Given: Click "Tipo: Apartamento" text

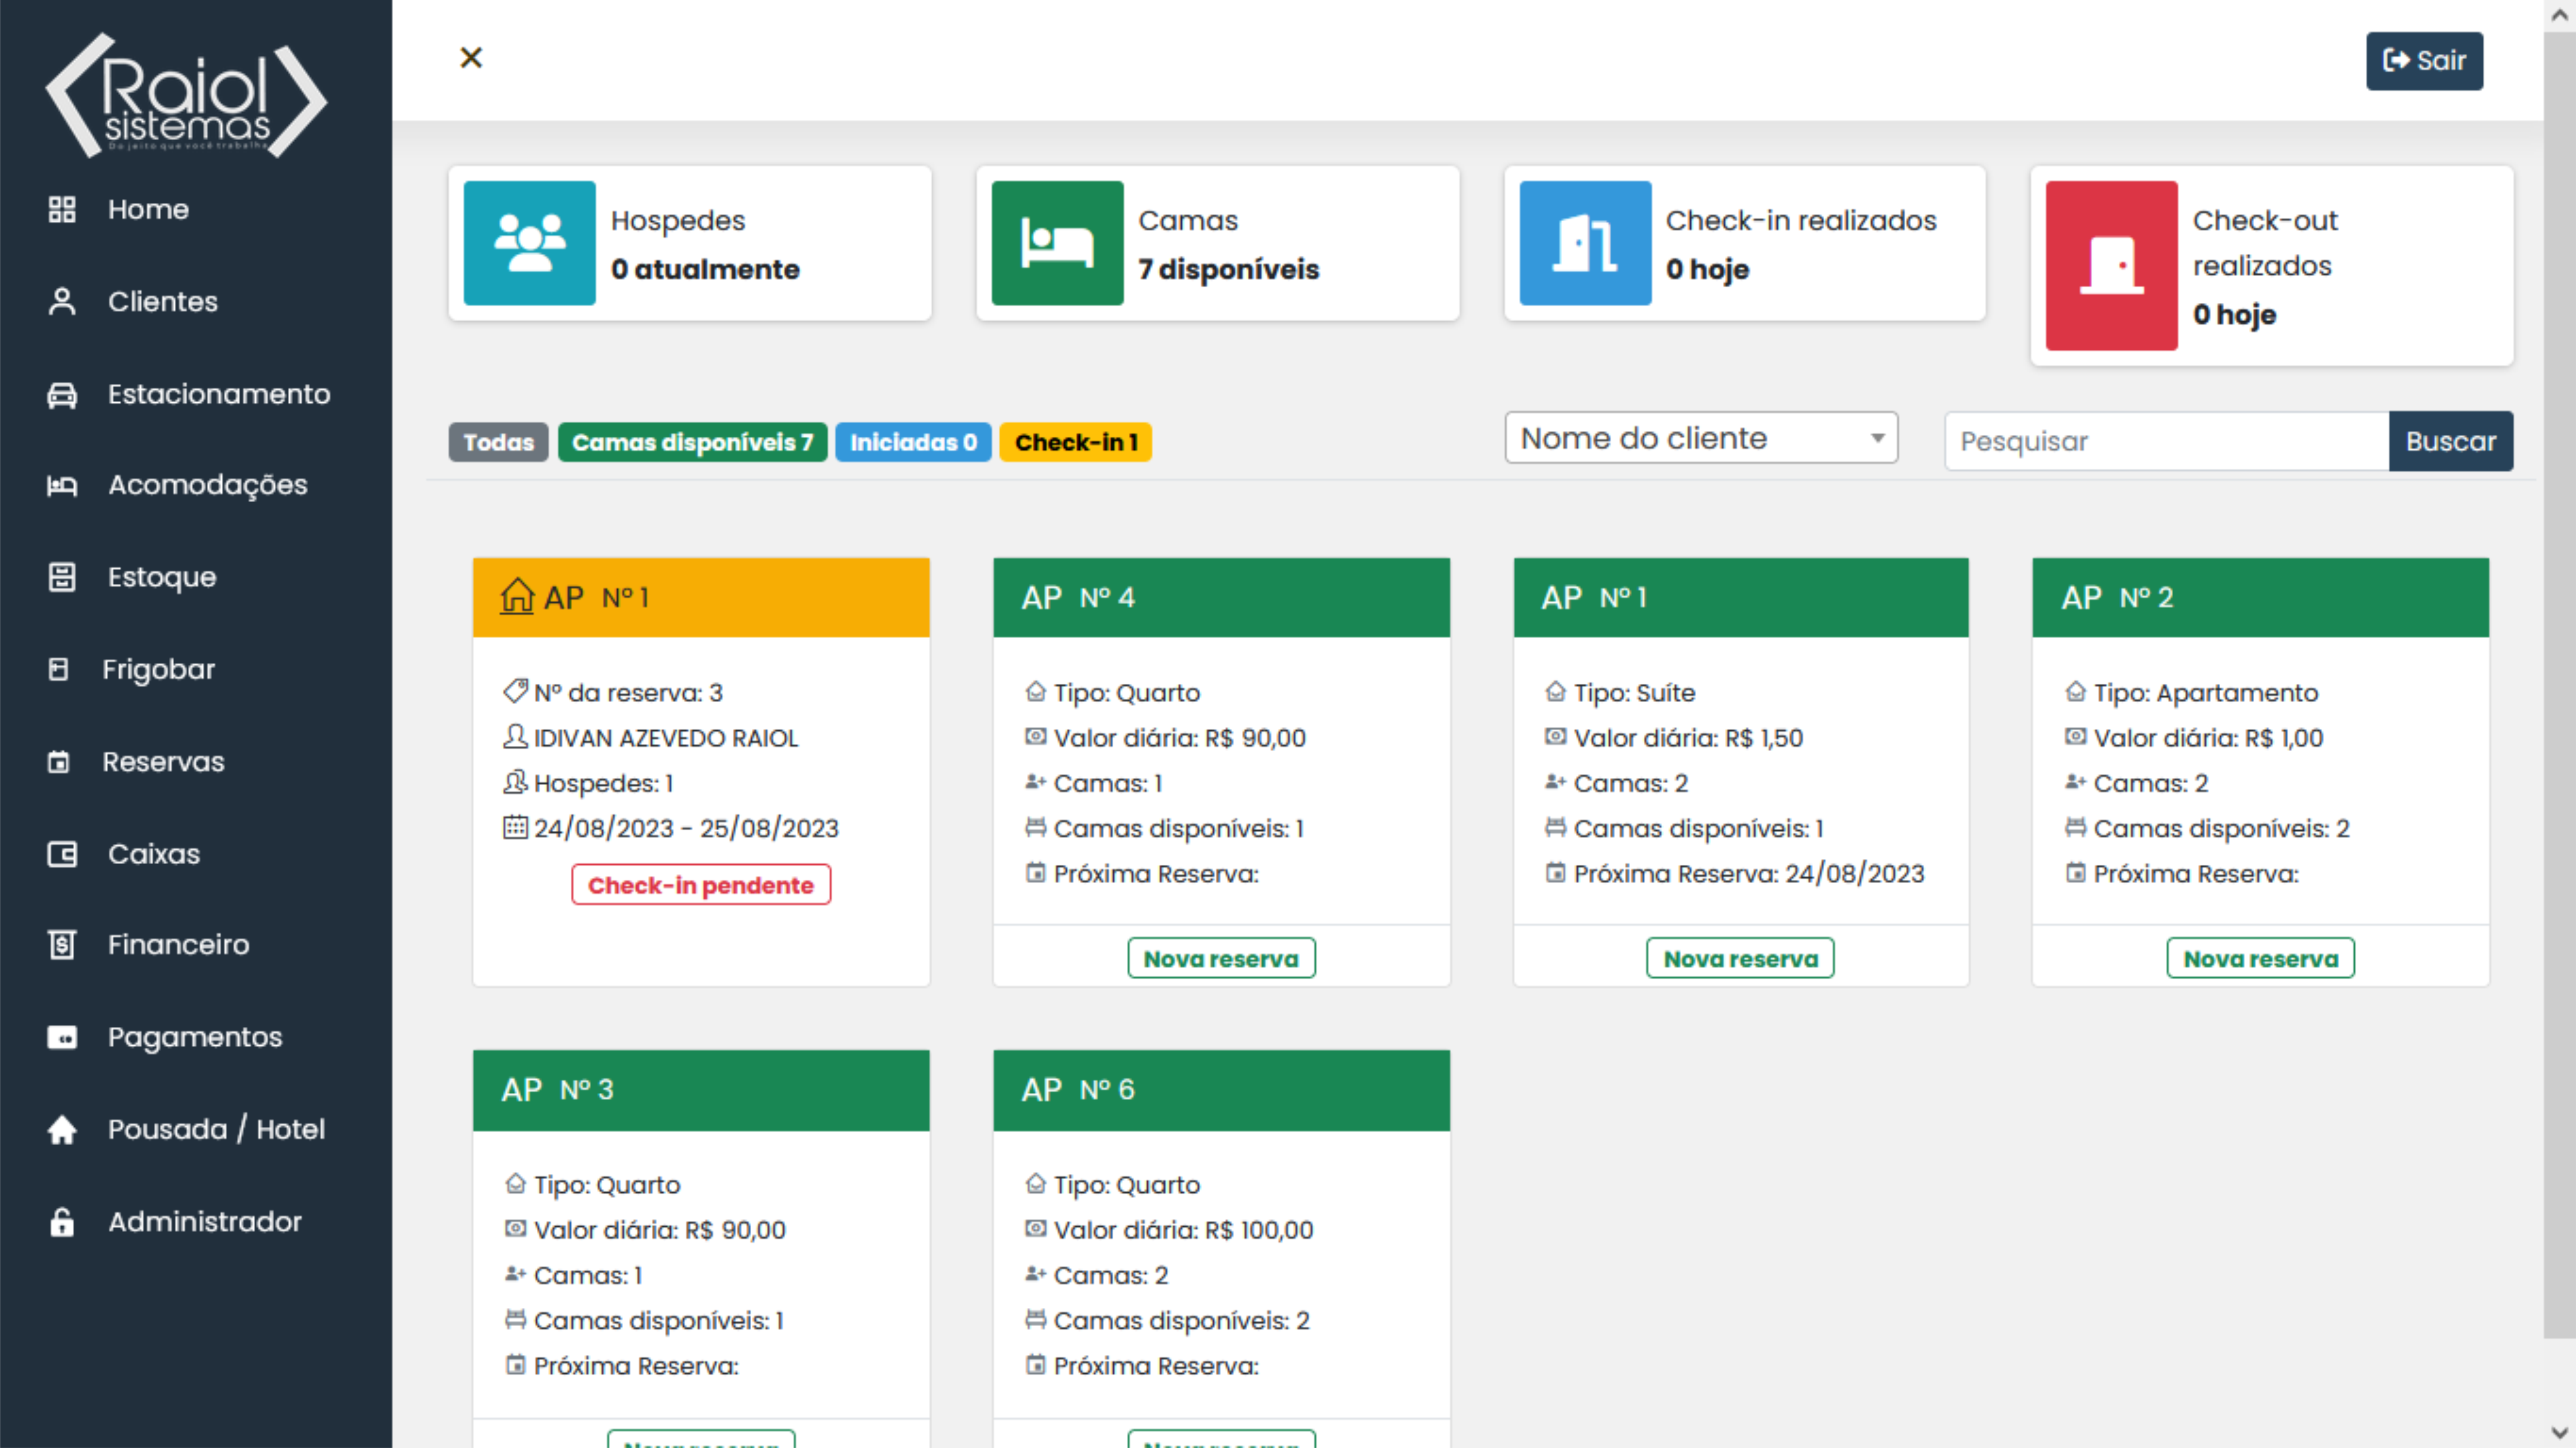Looking at the screenshot, I should pos(2206,692).
